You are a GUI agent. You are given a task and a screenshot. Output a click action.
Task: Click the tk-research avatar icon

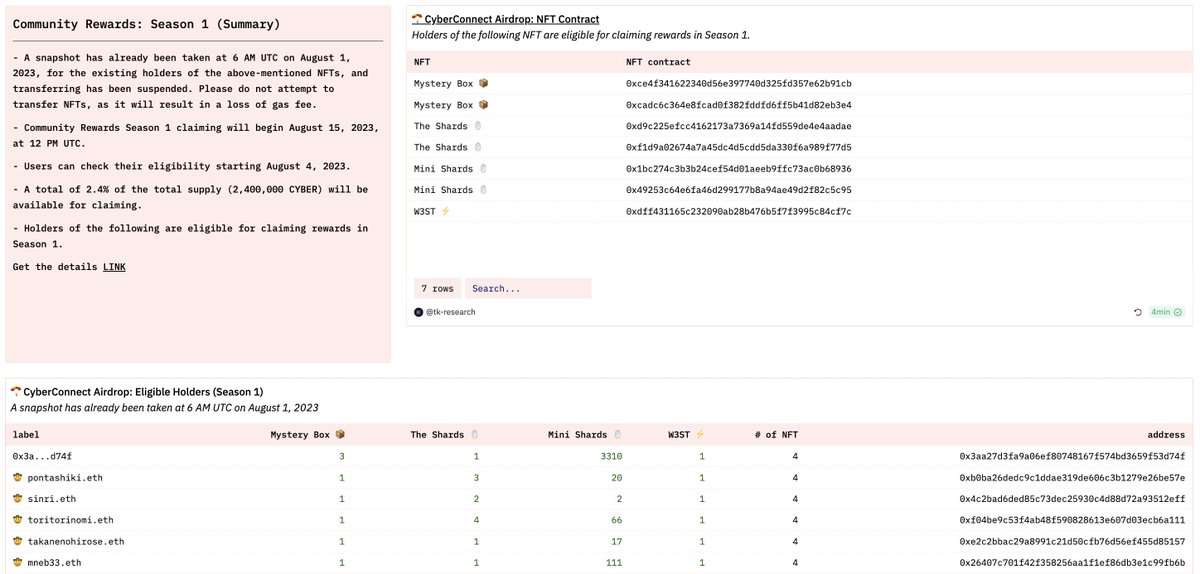(x=417, y=312)
